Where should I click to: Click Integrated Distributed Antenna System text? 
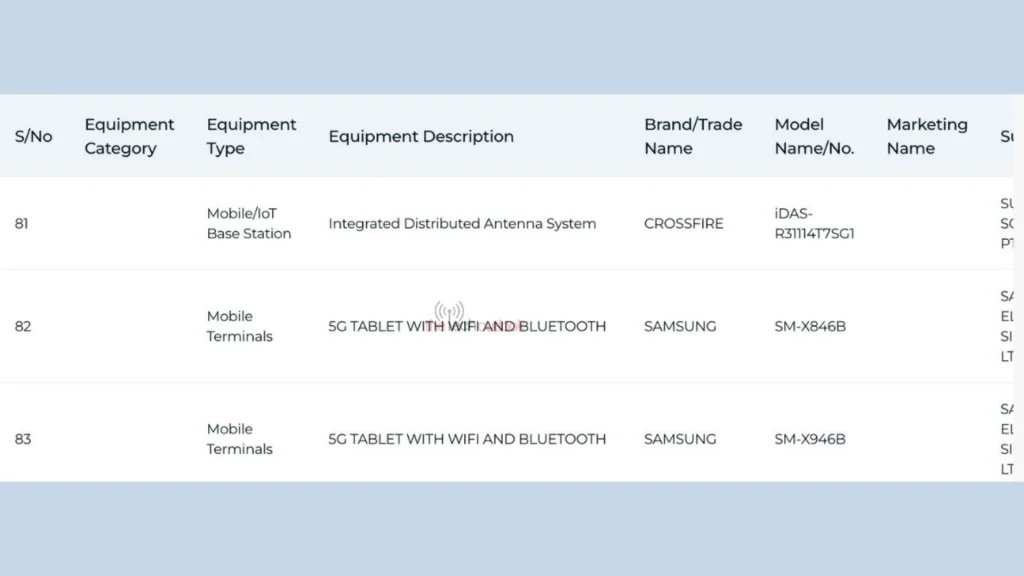point(462,224)
